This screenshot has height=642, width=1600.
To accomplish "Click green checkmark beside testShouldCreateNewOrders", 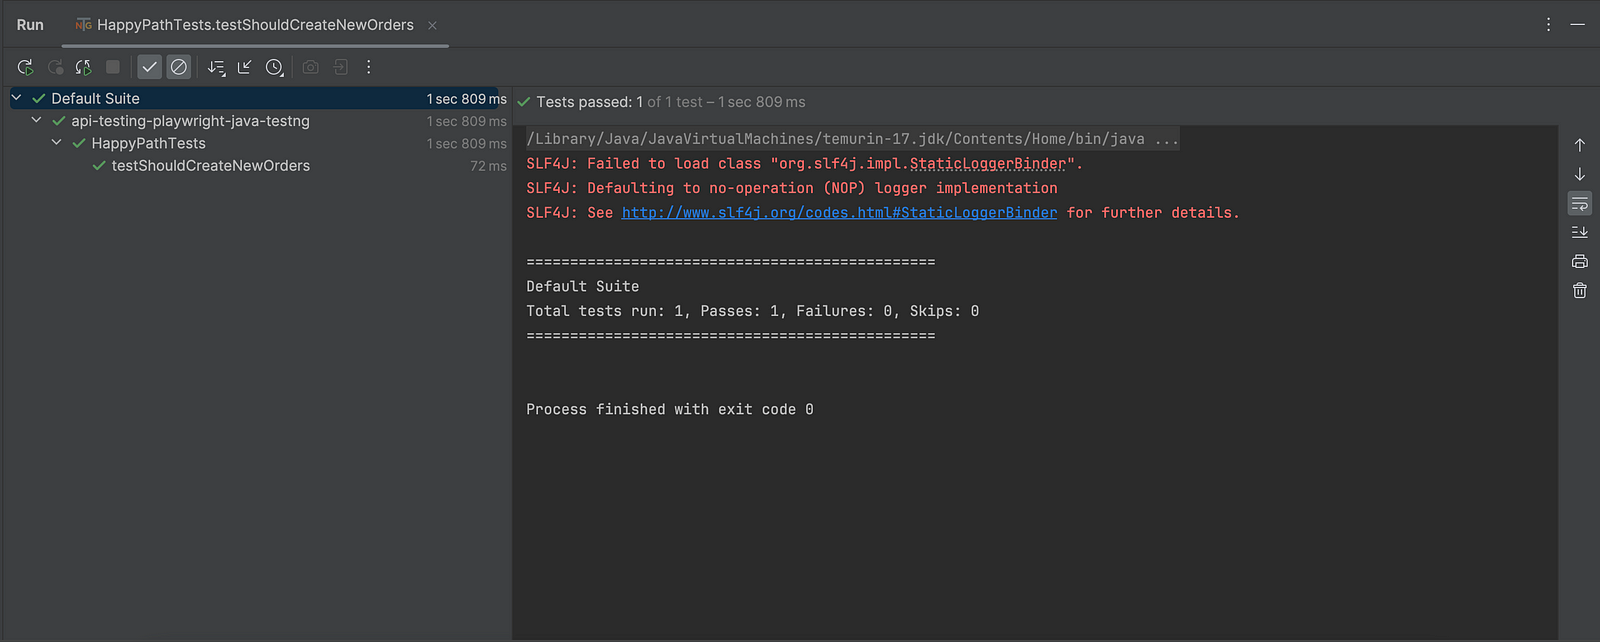I will pos(99,166).
